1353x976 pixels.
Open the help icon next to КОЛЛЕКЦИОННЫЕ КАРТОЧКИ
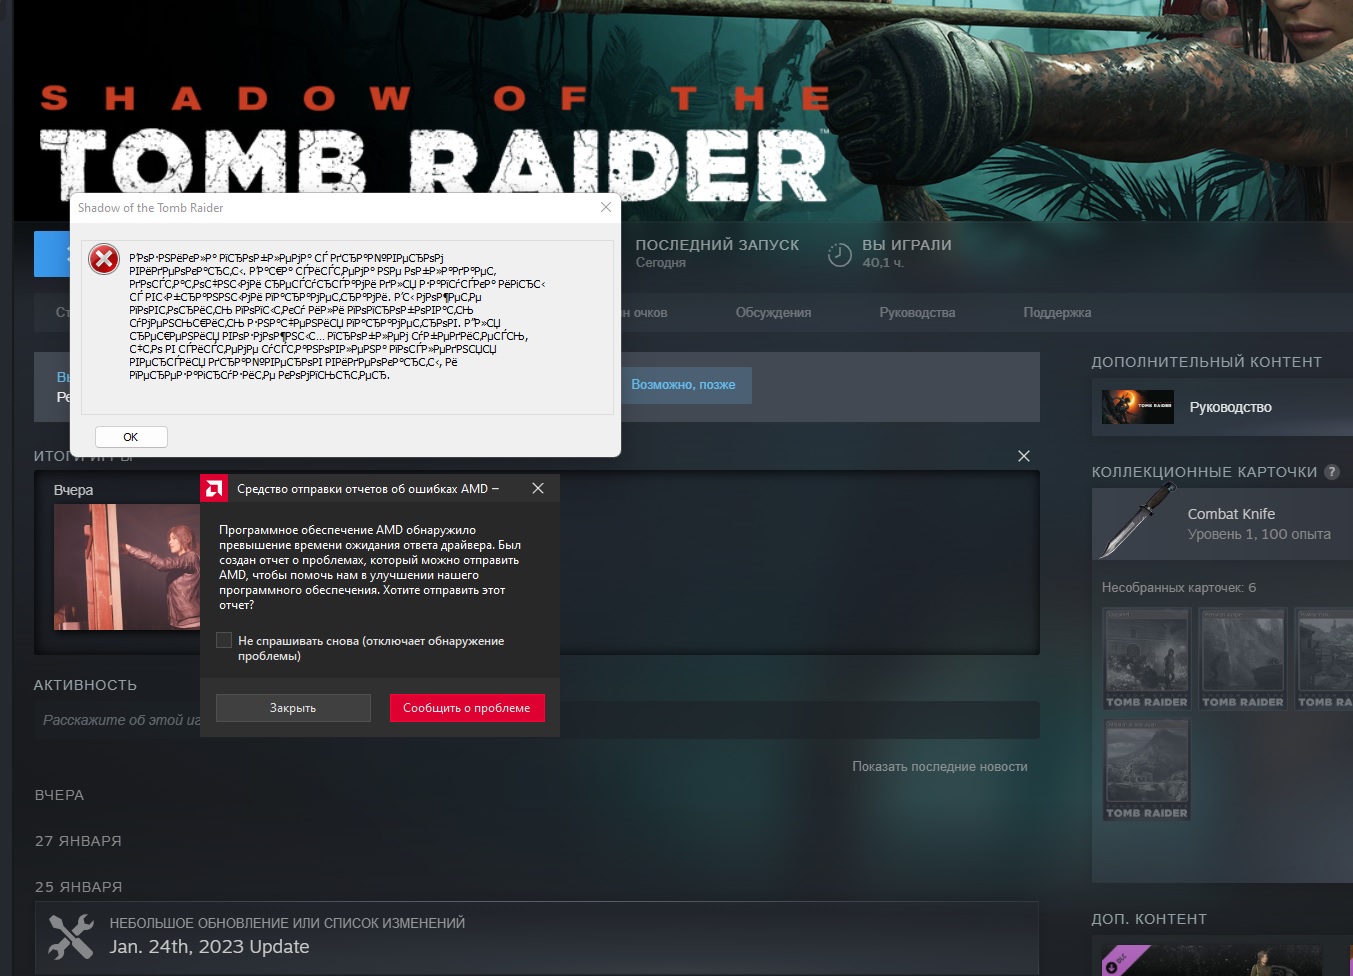pos(1332,472)
